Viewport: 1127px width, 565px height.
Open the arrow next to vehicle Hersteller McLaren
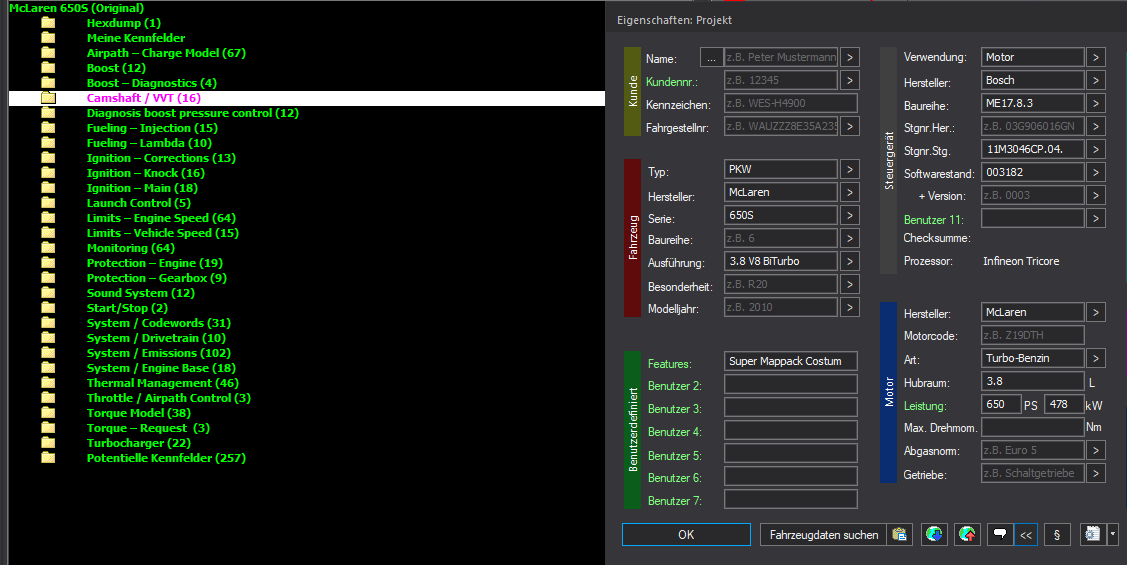click(850, 193)
